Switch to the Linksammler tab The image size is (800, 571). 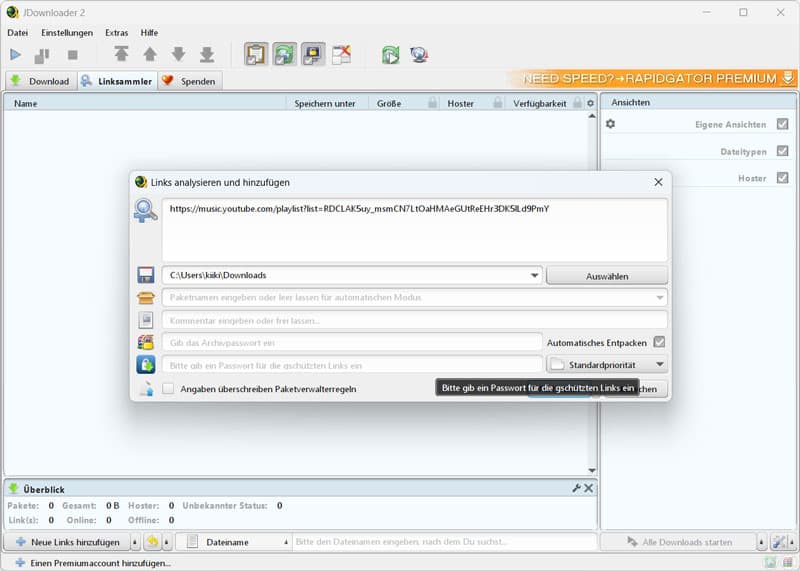pyautogui.click(x=117, y=81)
